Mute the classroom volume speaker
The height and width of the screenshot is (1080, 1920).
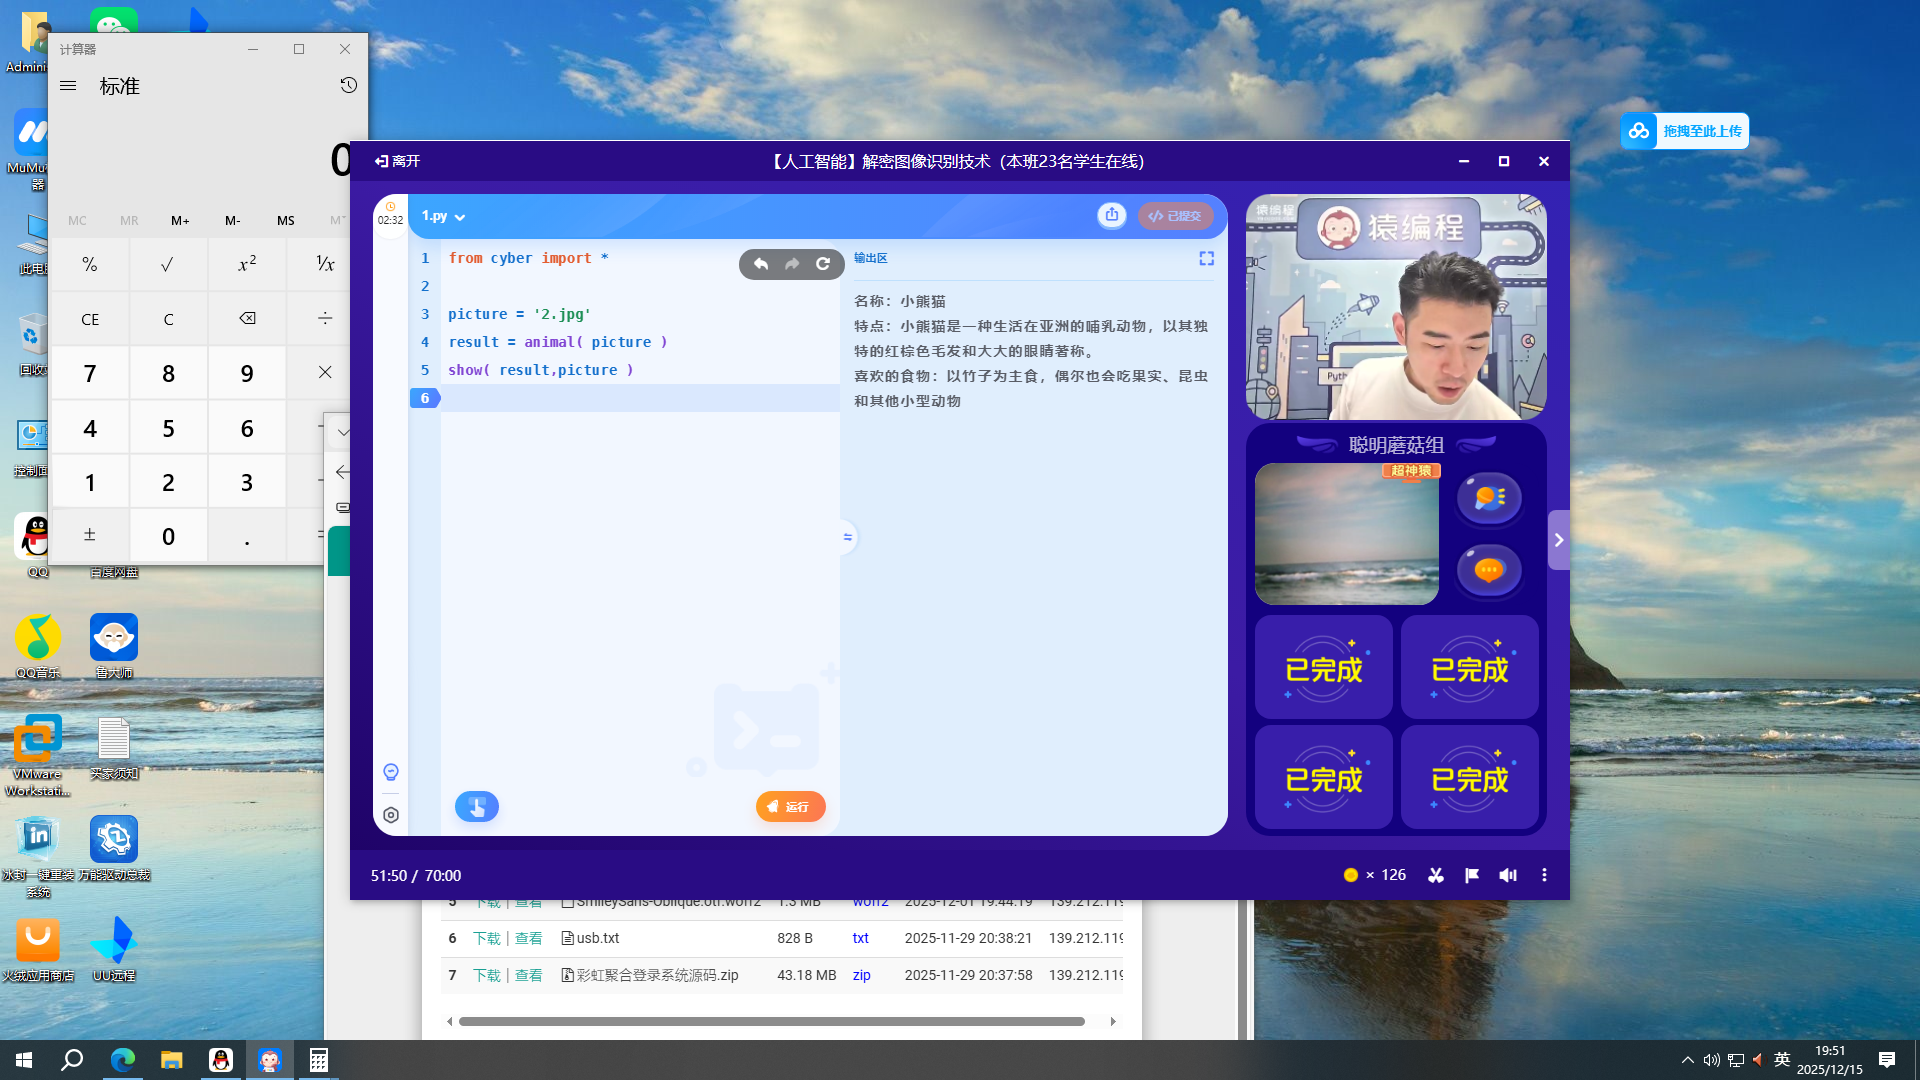pyautogui.click(x=1508, y=875)
